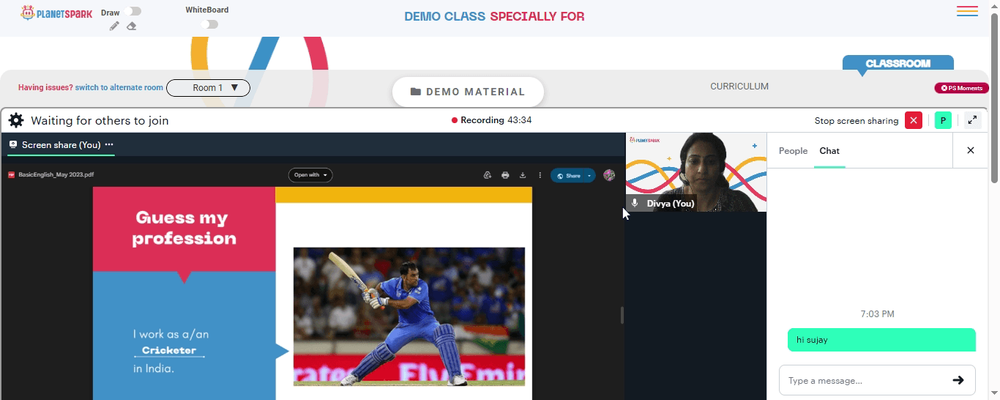Viewport: 1000px width, 400px height.
Task: Toggle the Draw switch
Action: pyautogui.click(x=133, y=11)
